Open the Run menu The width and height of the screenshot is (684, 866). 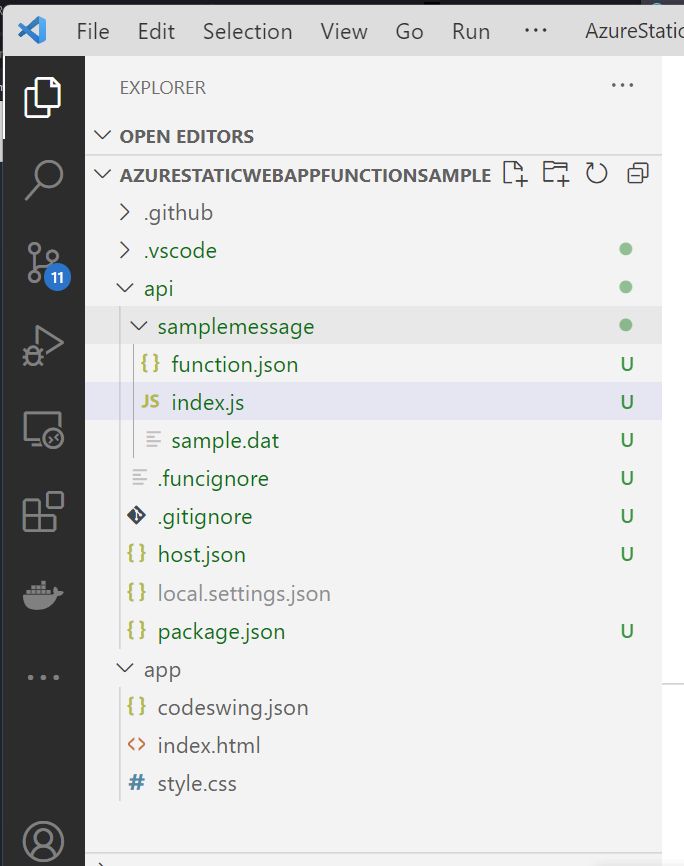click(x=470, y=31)
